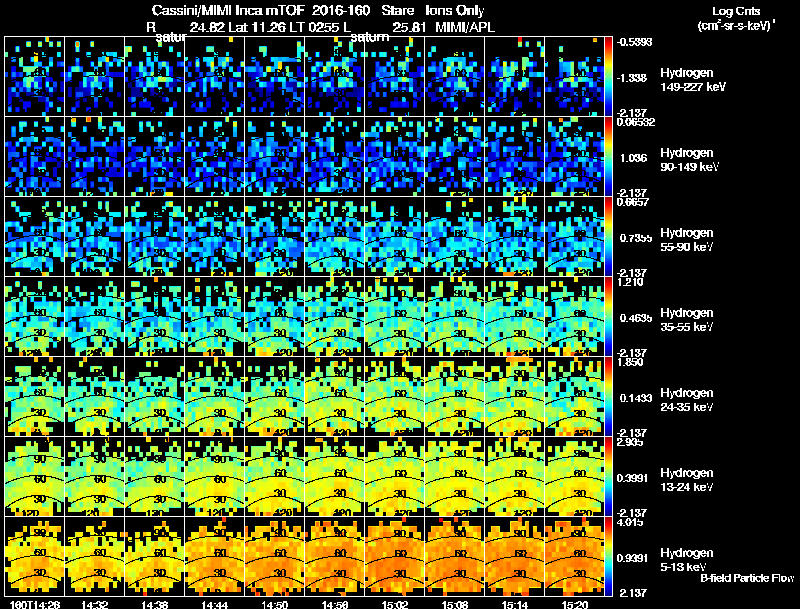Click the Hydrogen 90-149 keV color bar

[x=608, y=157]
